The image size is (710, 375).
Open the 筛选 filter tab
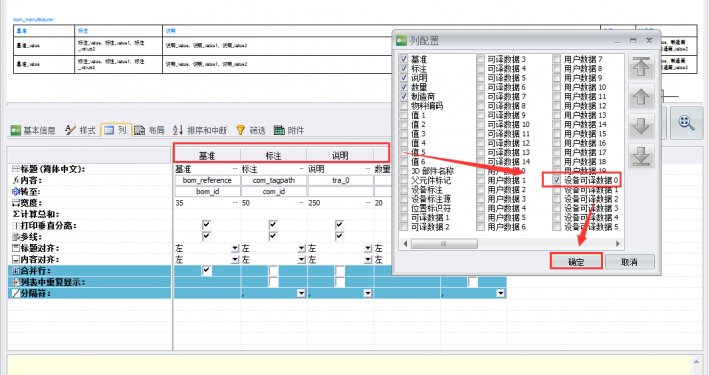pyautogui.click(x=251, y=130)
